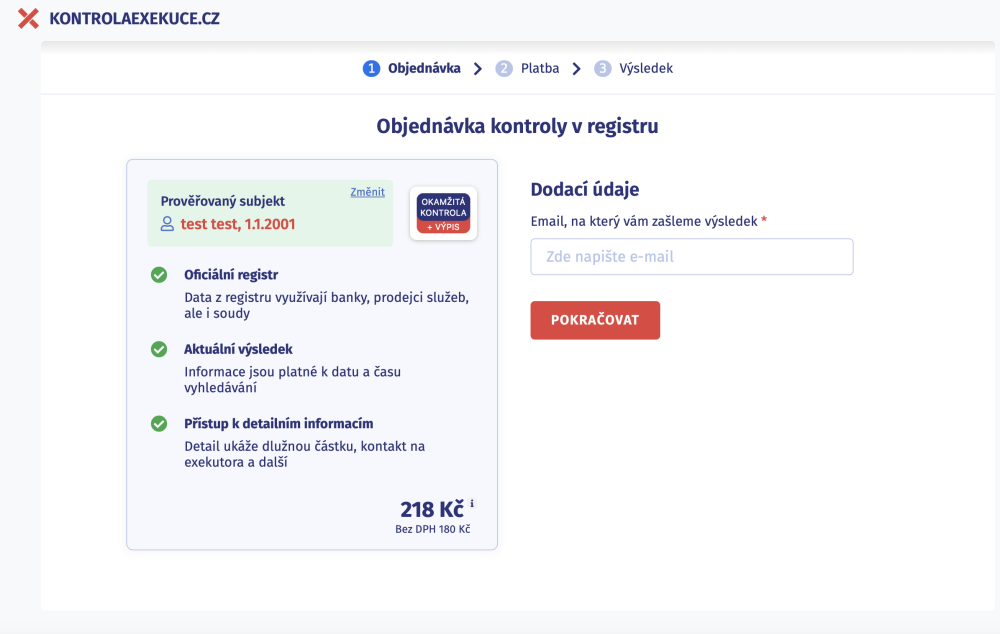1000x634 pixels.
Task: Go to the Výsledek step
Action: pyautogui.click(x=646, y=69)
